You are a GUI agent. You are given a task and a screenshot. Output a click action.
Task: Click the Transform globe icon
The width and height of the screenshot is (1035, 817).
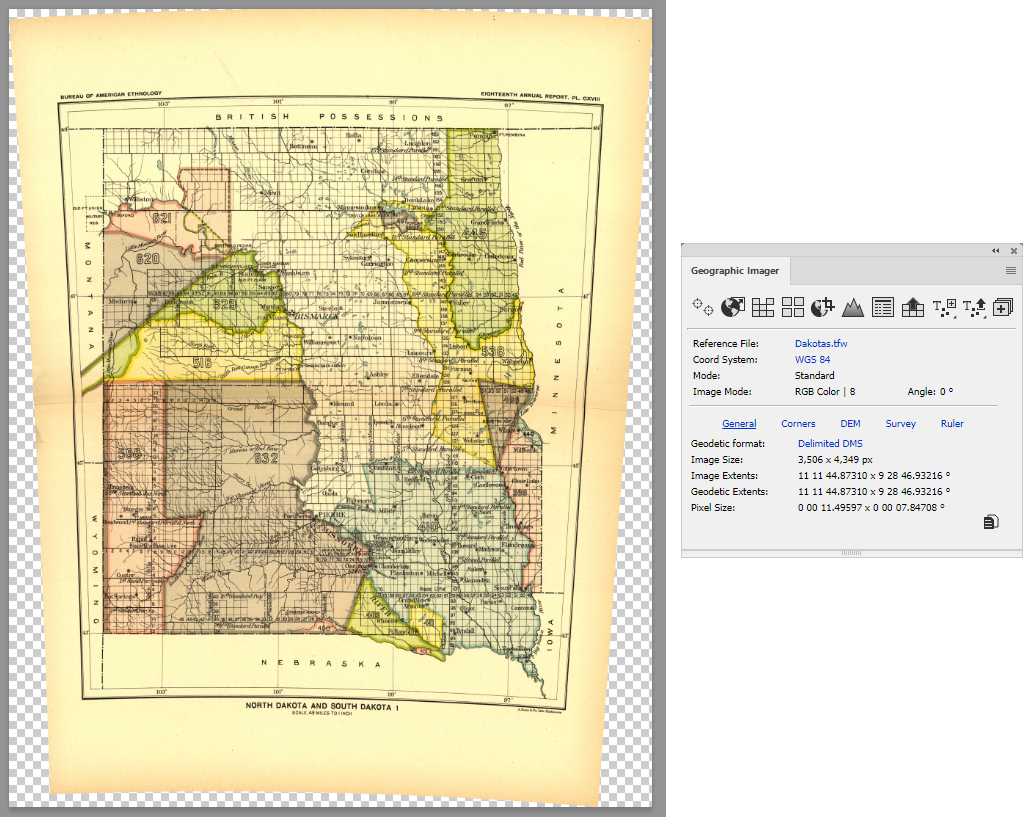732,307
